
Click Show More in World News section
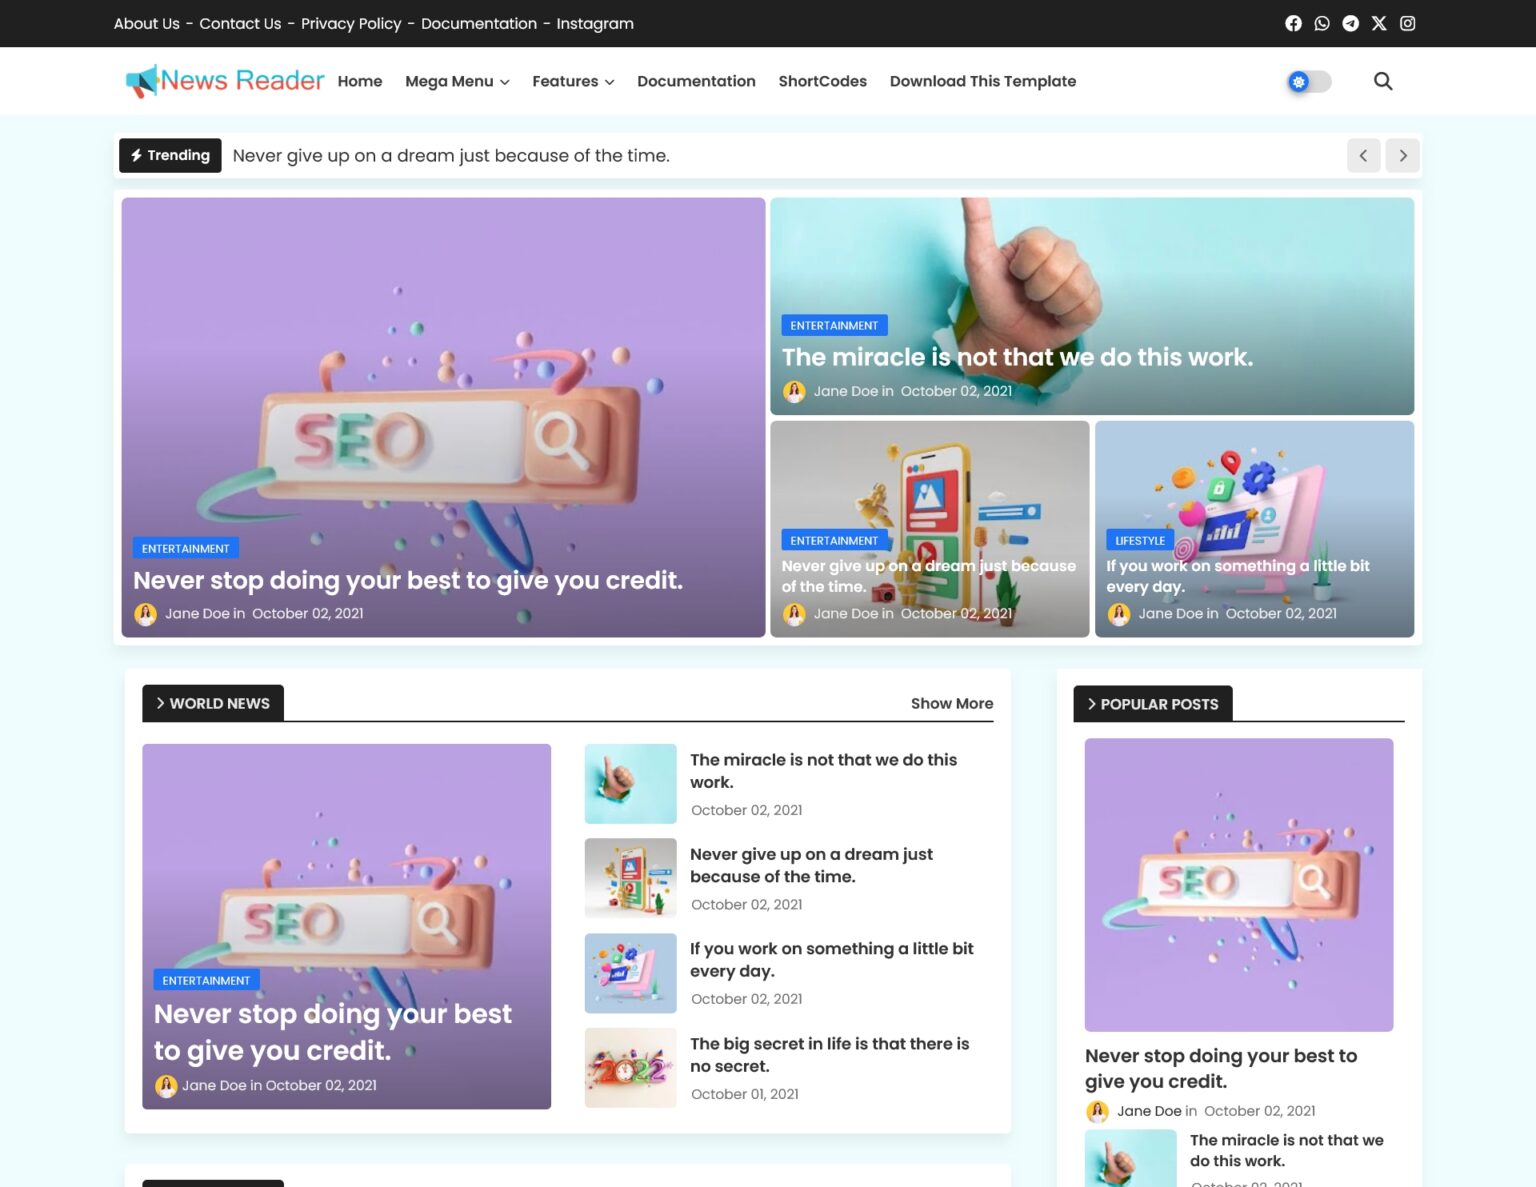click(x=951, y=703)
